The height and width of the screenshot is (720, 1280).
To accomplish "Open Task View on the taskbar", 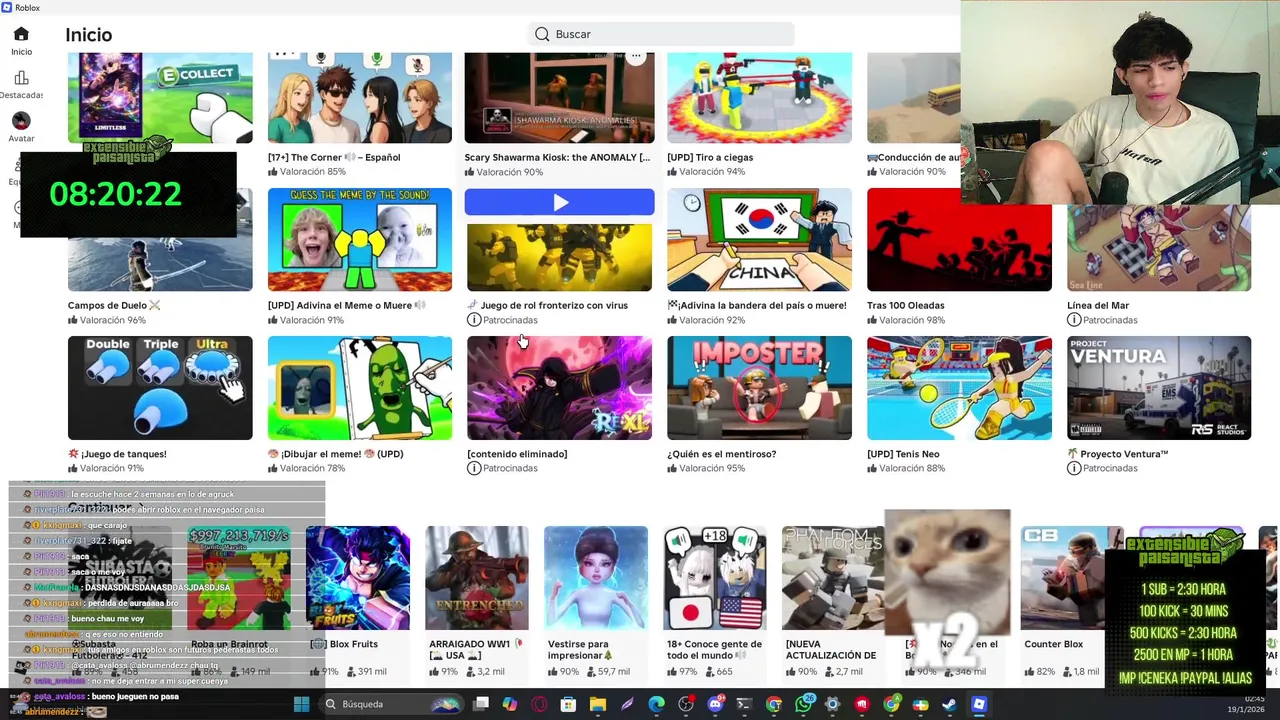I will click(x=481, y=704).
